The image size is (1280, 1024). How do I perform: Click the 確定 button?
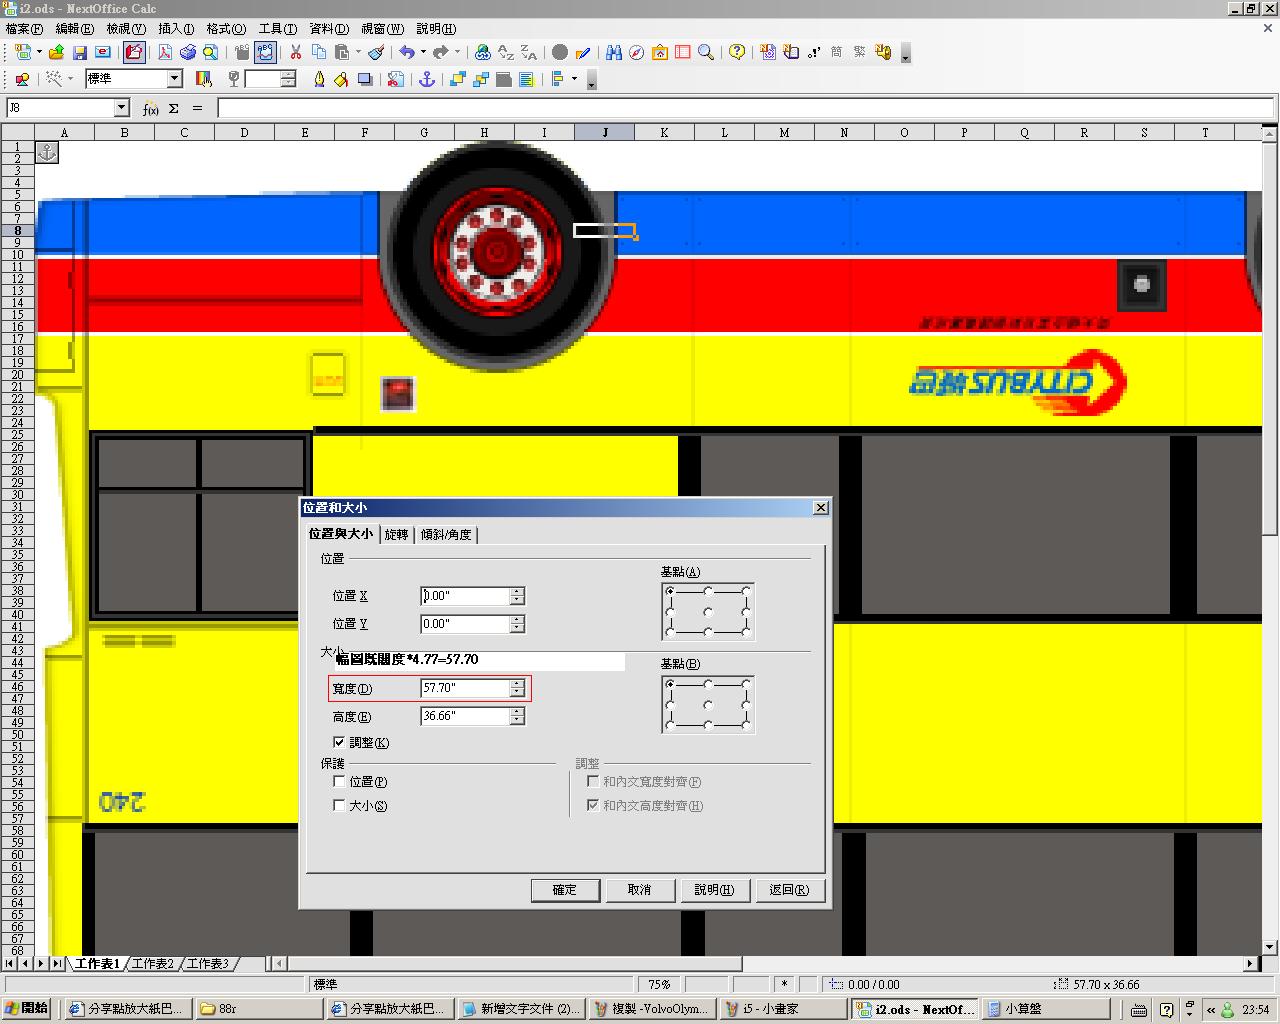tap(565, 890)
